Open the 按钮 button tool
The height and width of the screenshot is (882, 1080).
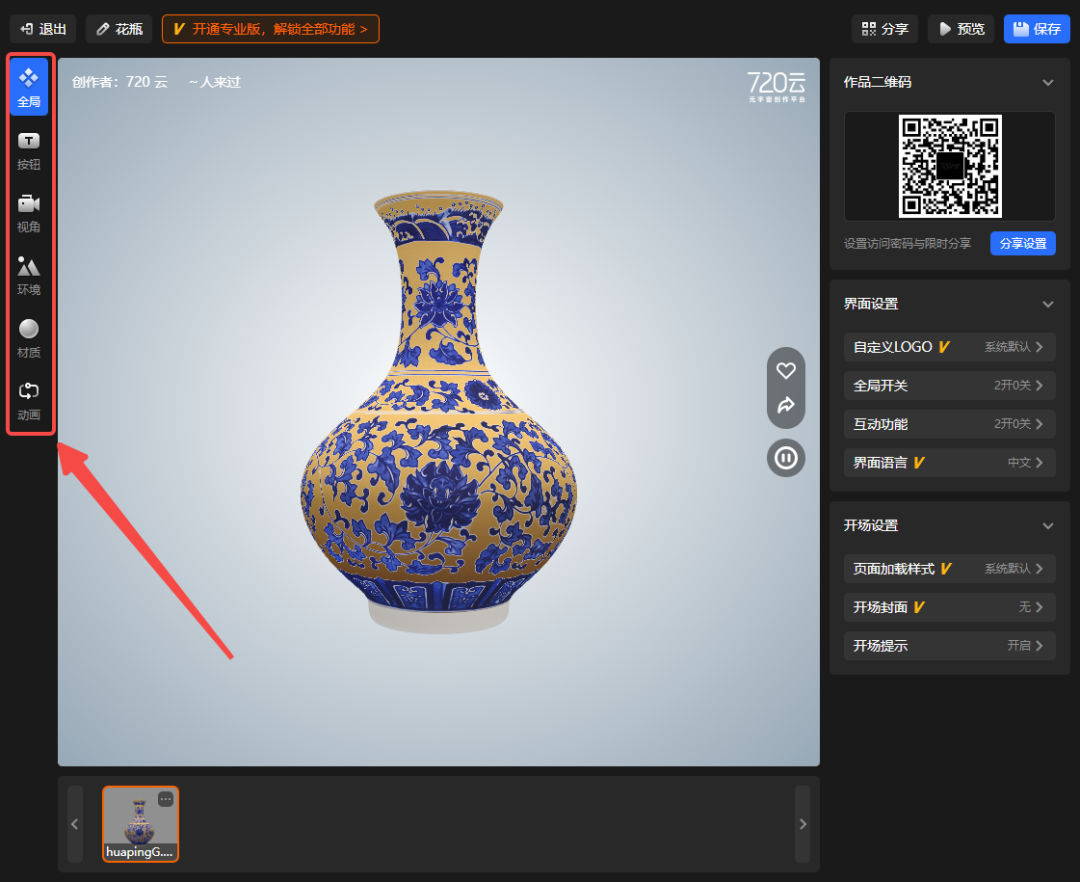click(x=29, y=151)
